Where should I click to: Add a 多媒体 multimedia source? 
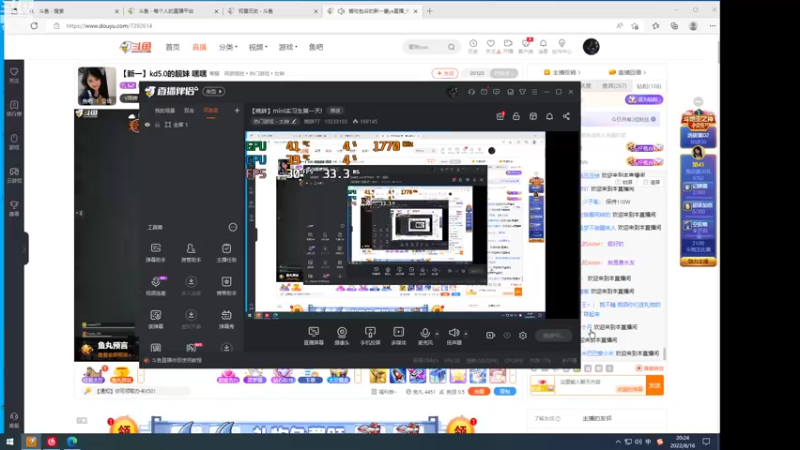point(398,336)
